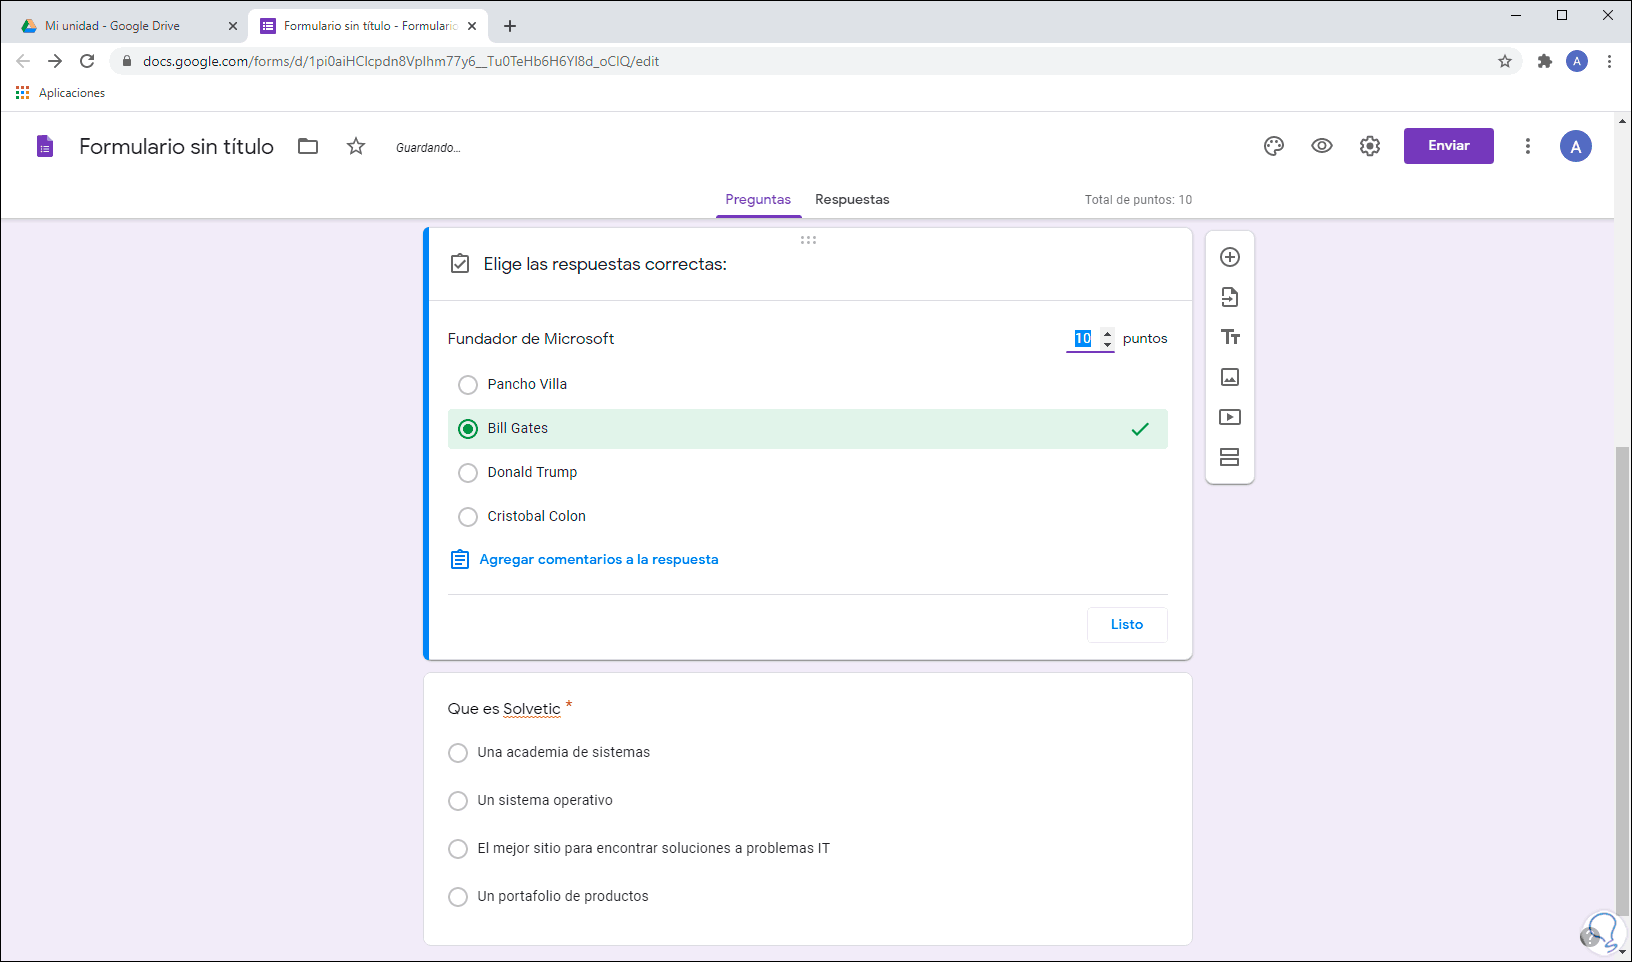Click the add question plus icon
1632x962 pixels.
(x=1230, y=257)
